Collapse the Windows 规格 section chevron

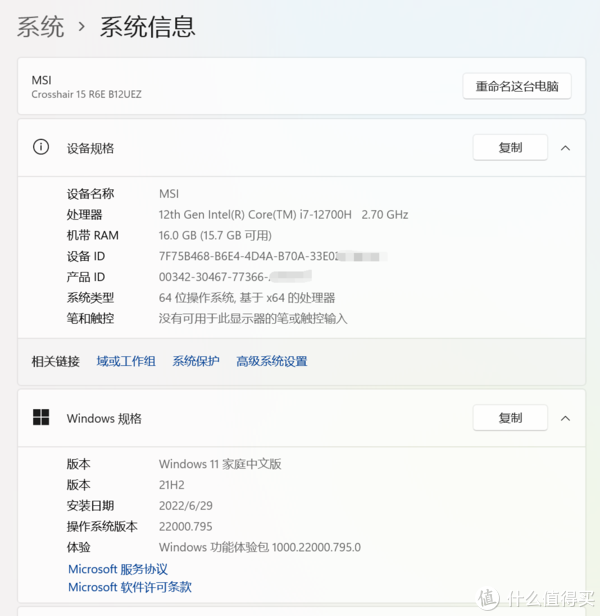565,418
